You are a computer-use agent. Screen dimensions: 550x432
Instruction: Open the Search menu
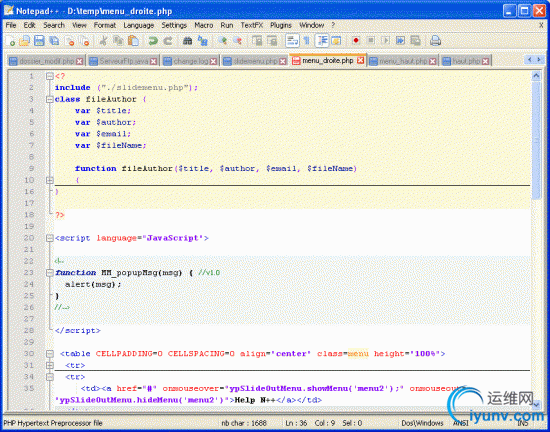click(x=54, y=25)
